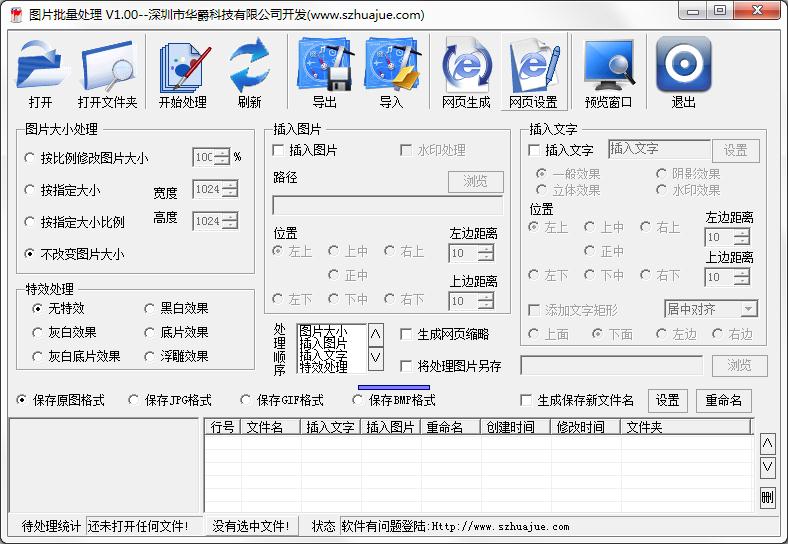Choose 浮雕效果 emboss effect
The width and height of the screenshot is (788, 544).
pos(176,356)
